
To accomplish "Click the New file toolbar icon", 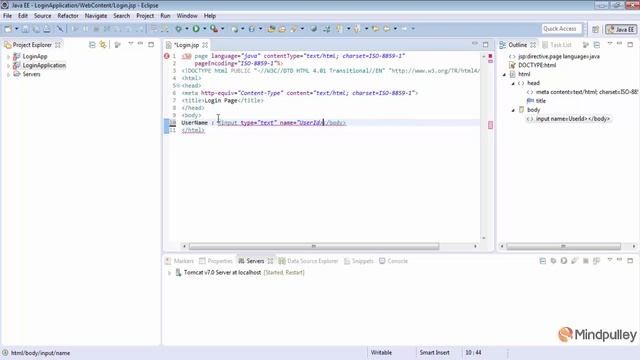I will click(8, 29).
